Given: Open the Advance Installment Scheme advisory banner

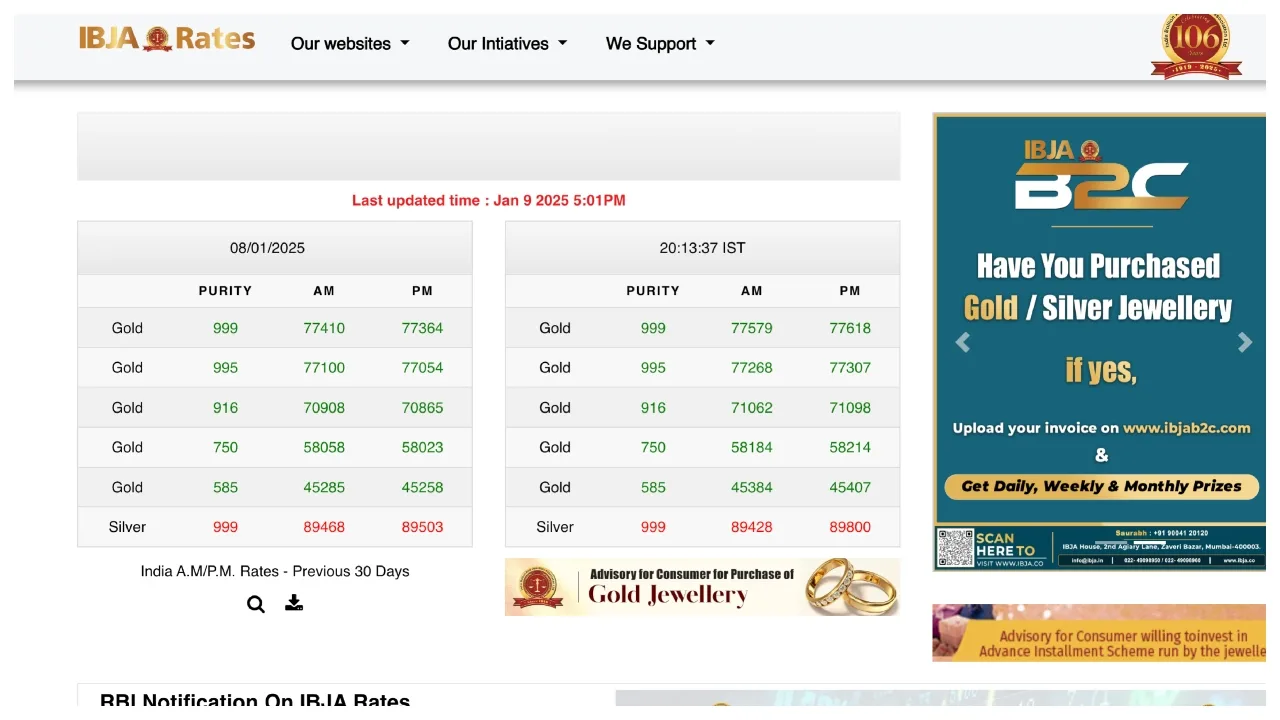Looking at the screenshot, I should click(1099, 633).
